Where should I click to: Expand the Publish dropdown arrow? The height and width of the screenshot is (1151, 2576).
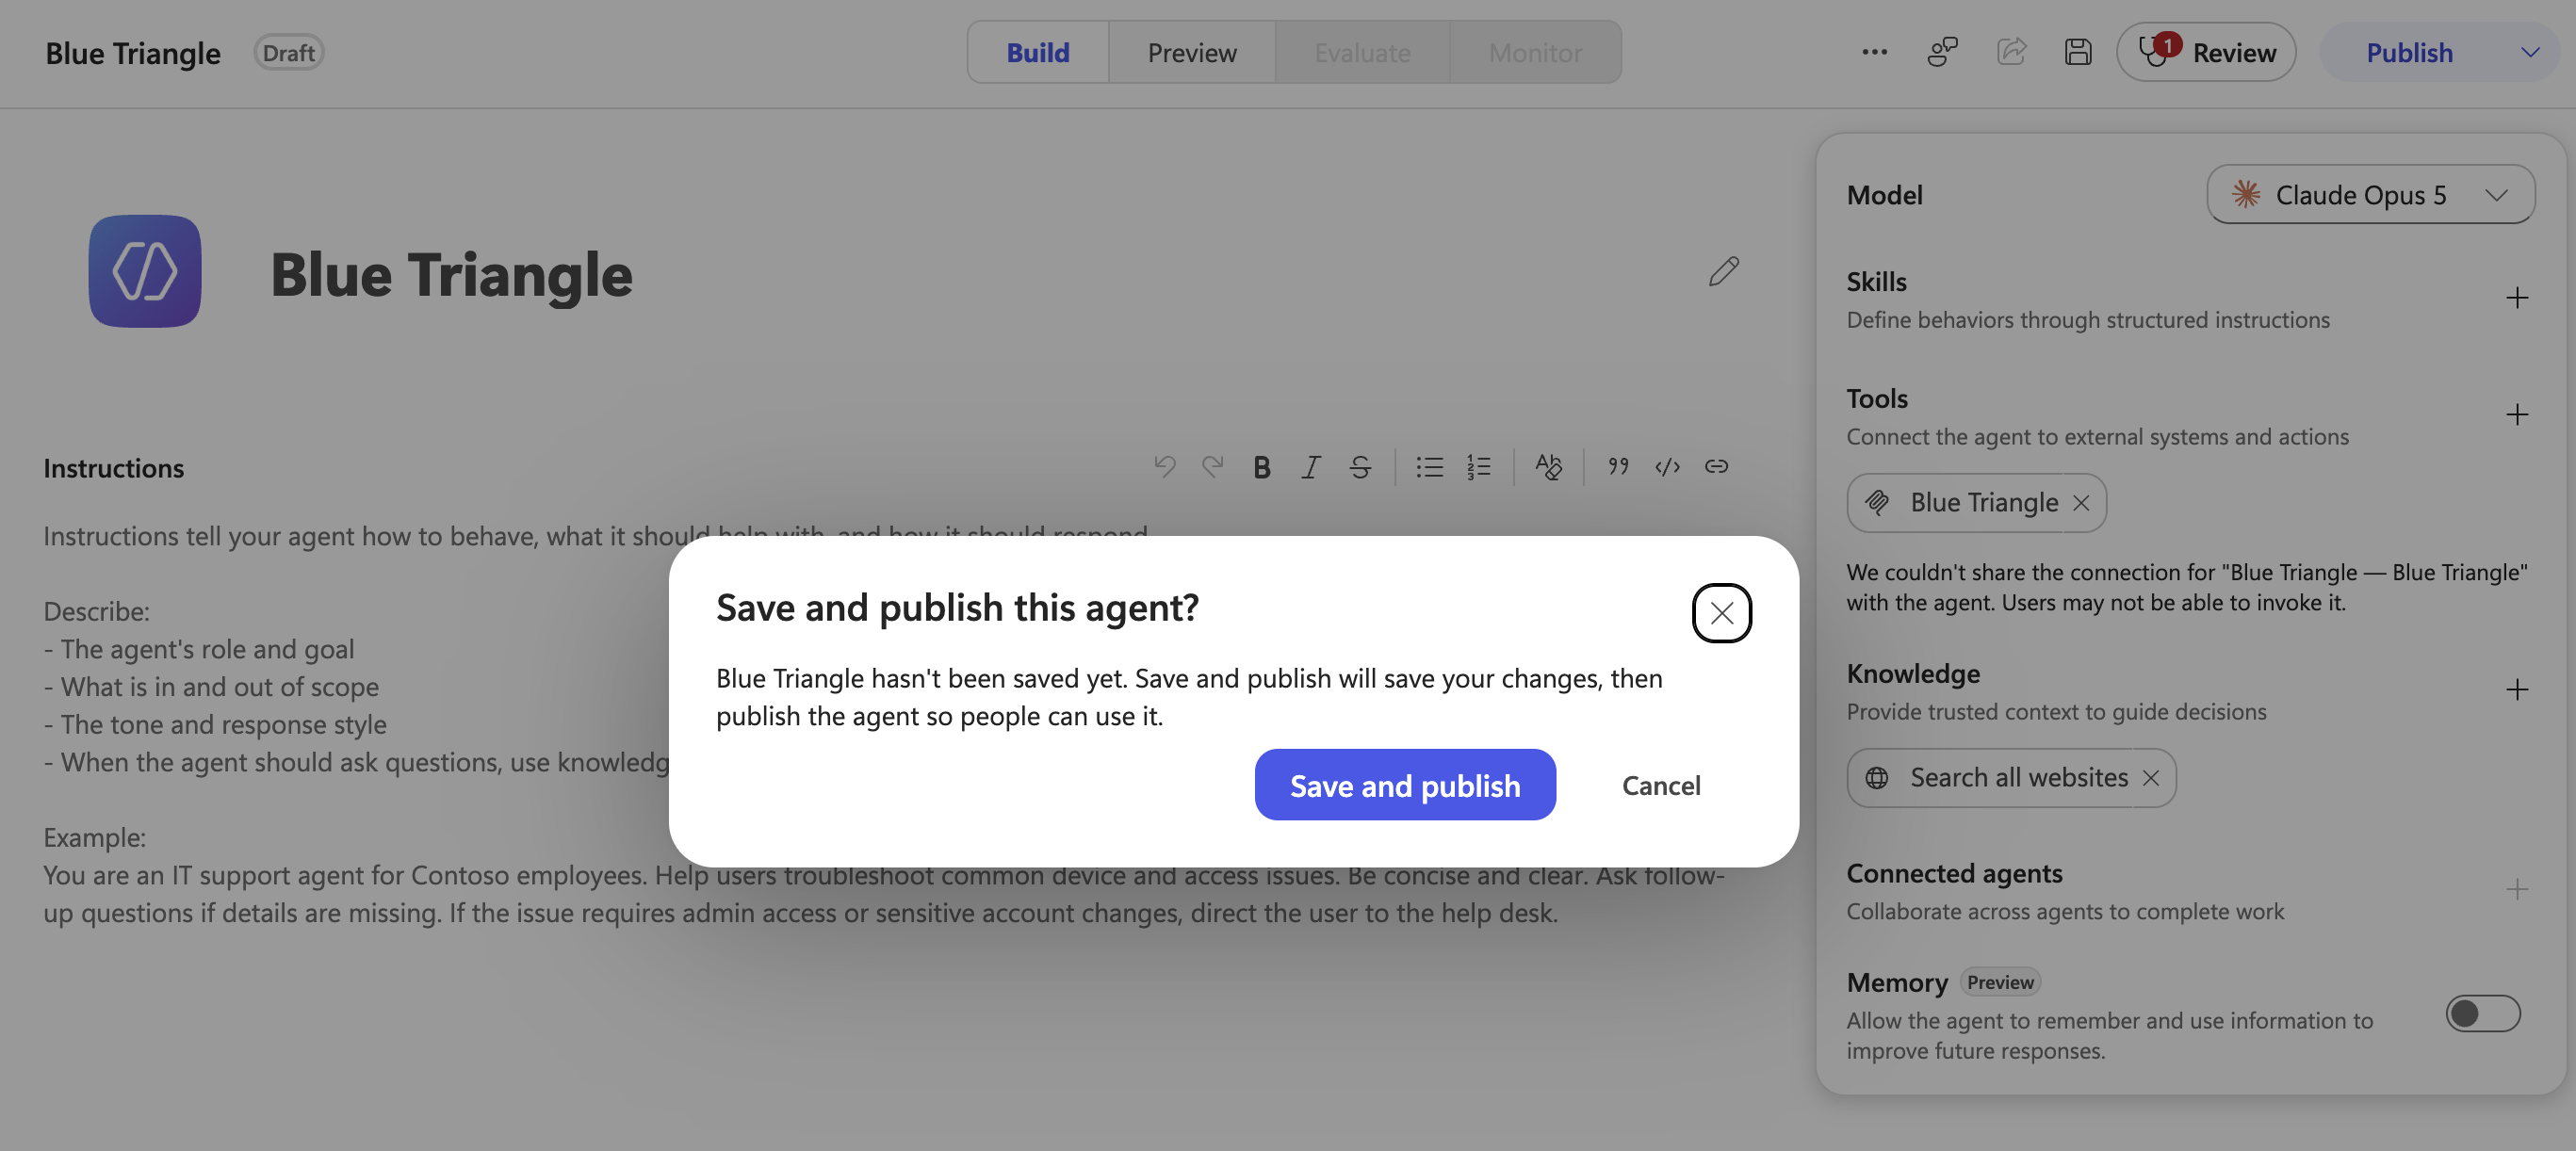click(x=2530, y=52)
